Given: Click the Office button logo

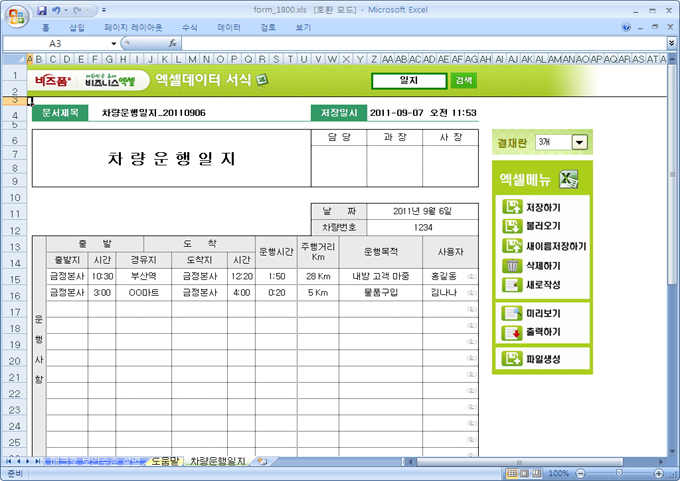Looking at the screenshot, I should 17,12.
